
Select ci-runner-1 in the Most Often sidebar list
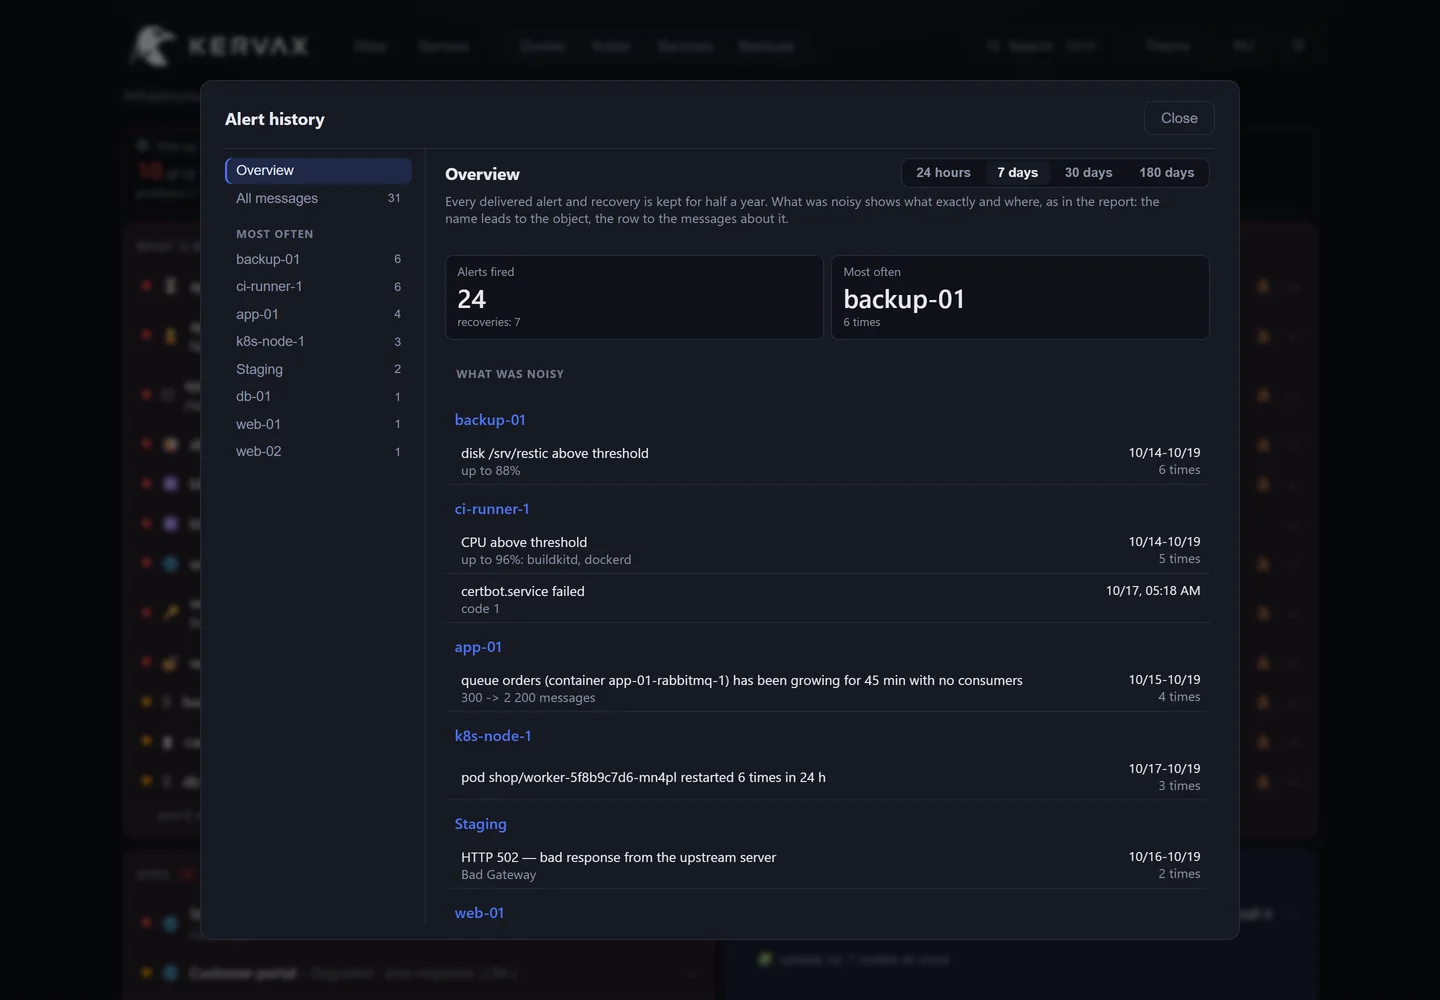click(318, 286)
